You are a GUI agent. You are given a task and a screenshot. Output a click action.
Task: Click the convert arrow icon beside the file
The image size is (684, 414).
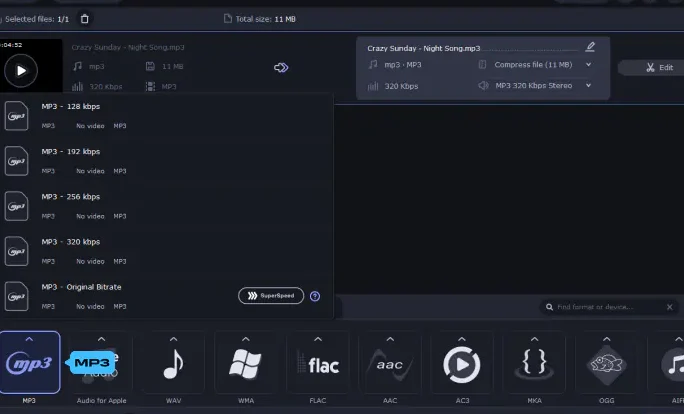(x=281, y=68)
